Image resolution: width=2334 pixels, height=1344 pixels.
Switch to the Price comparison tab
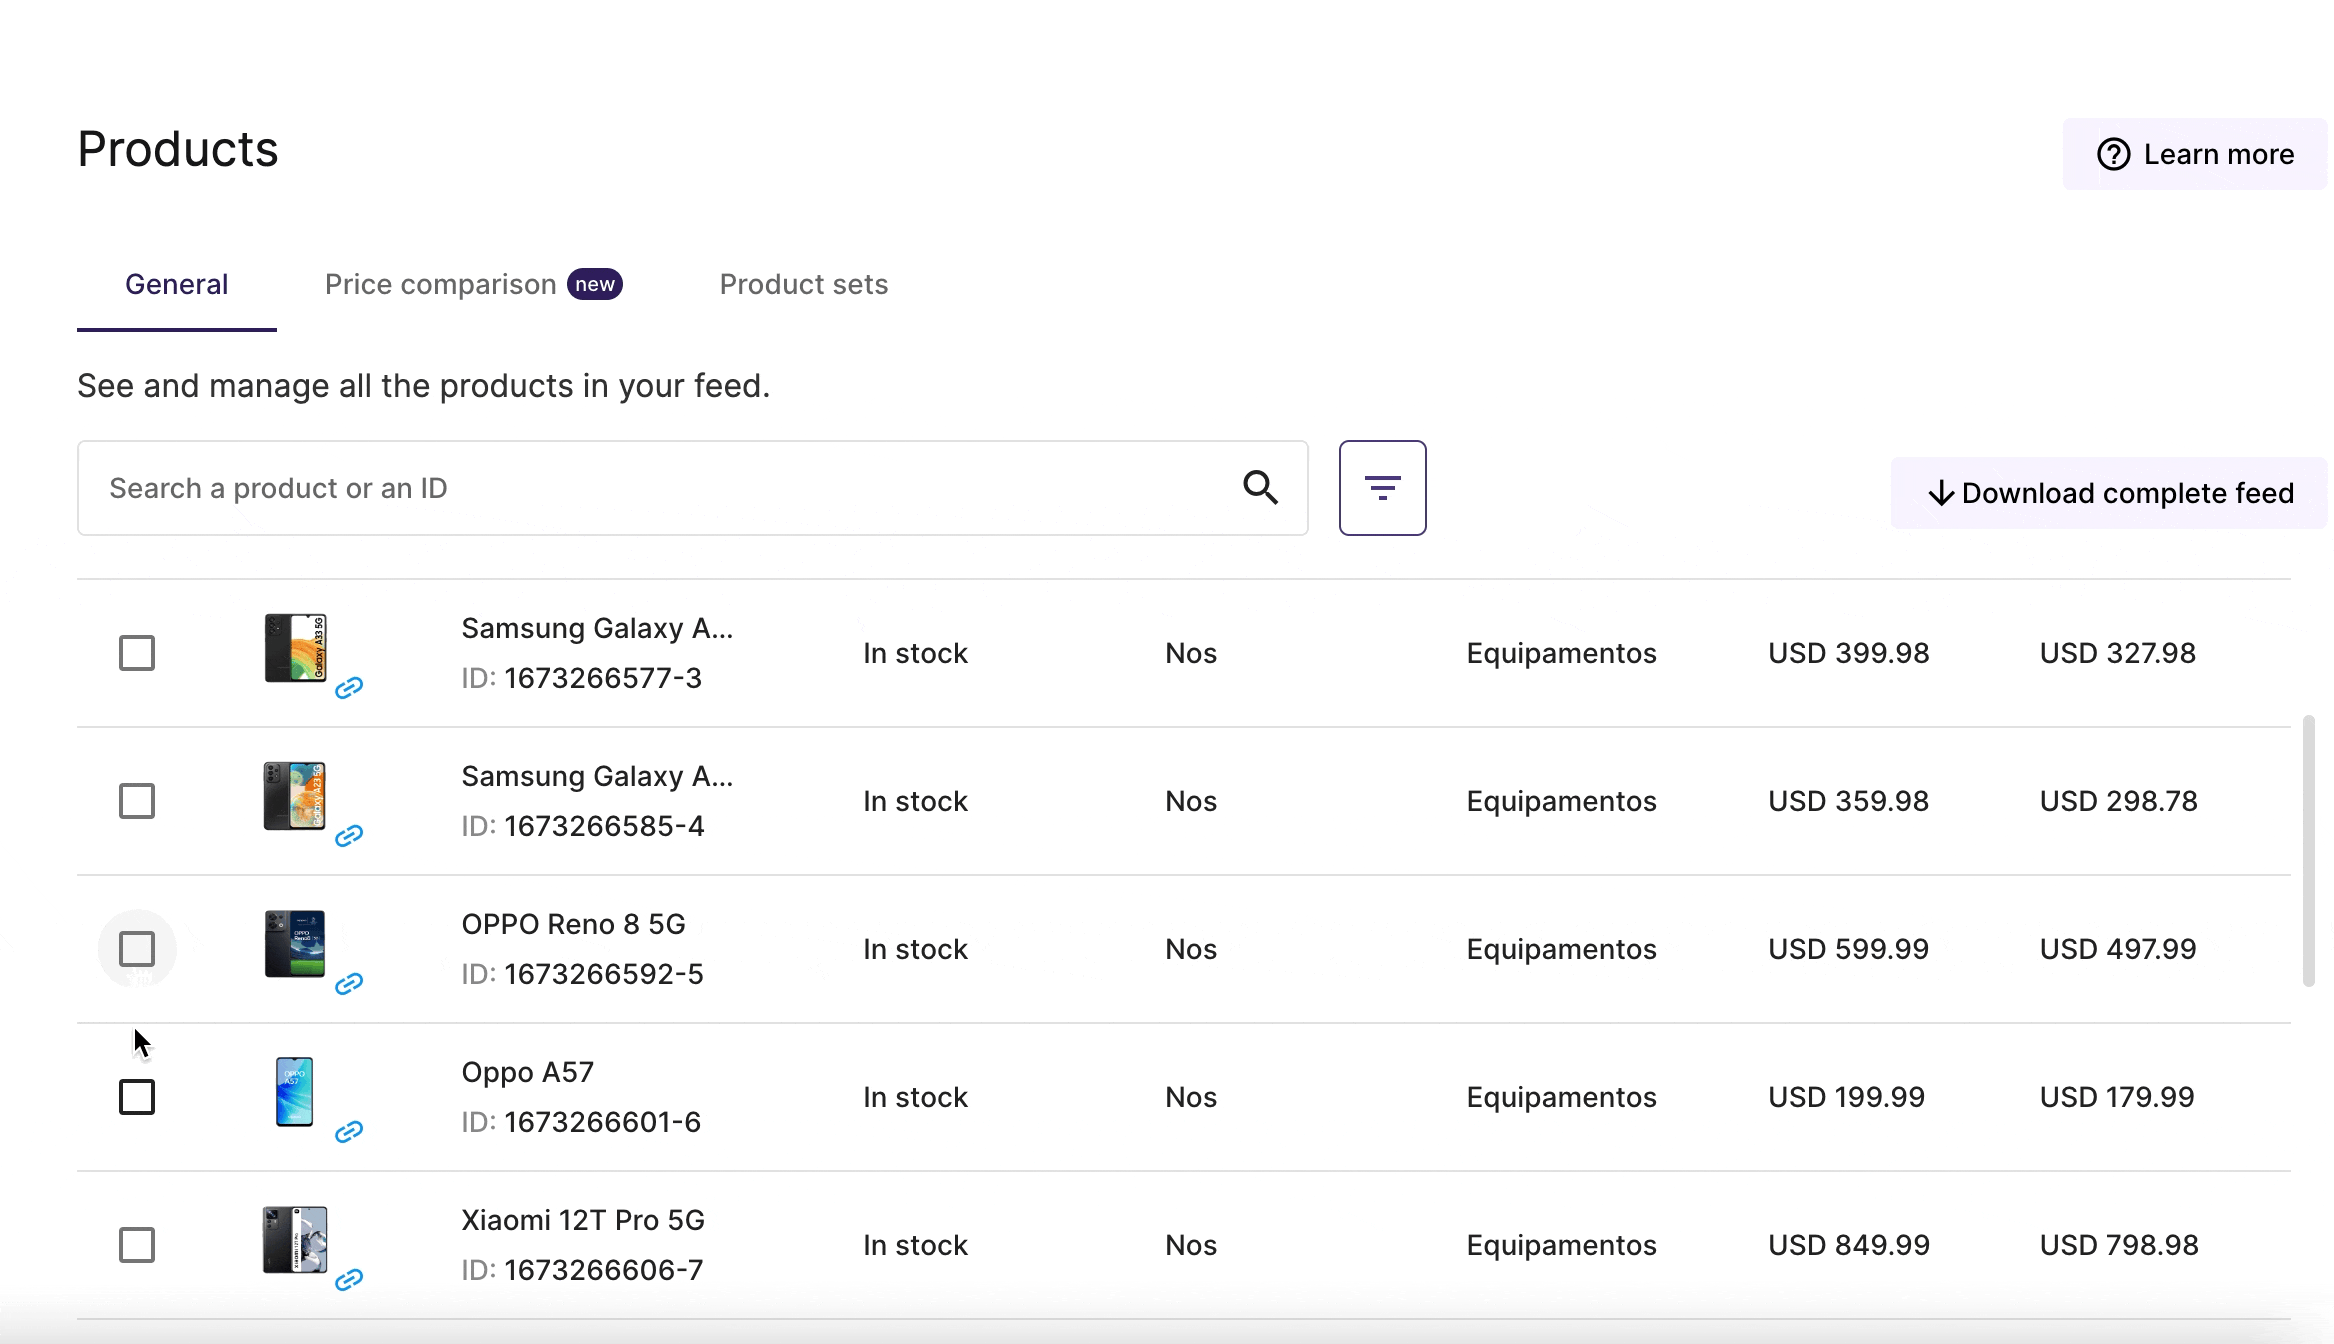click(473, 285)
